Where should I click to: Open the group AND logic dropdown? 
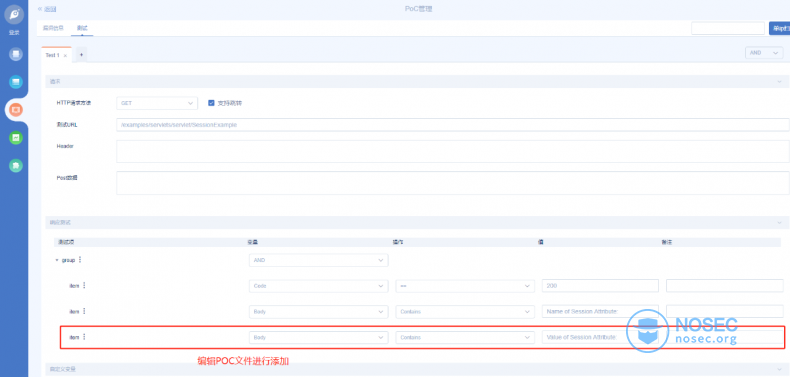[x=318, y=260]
